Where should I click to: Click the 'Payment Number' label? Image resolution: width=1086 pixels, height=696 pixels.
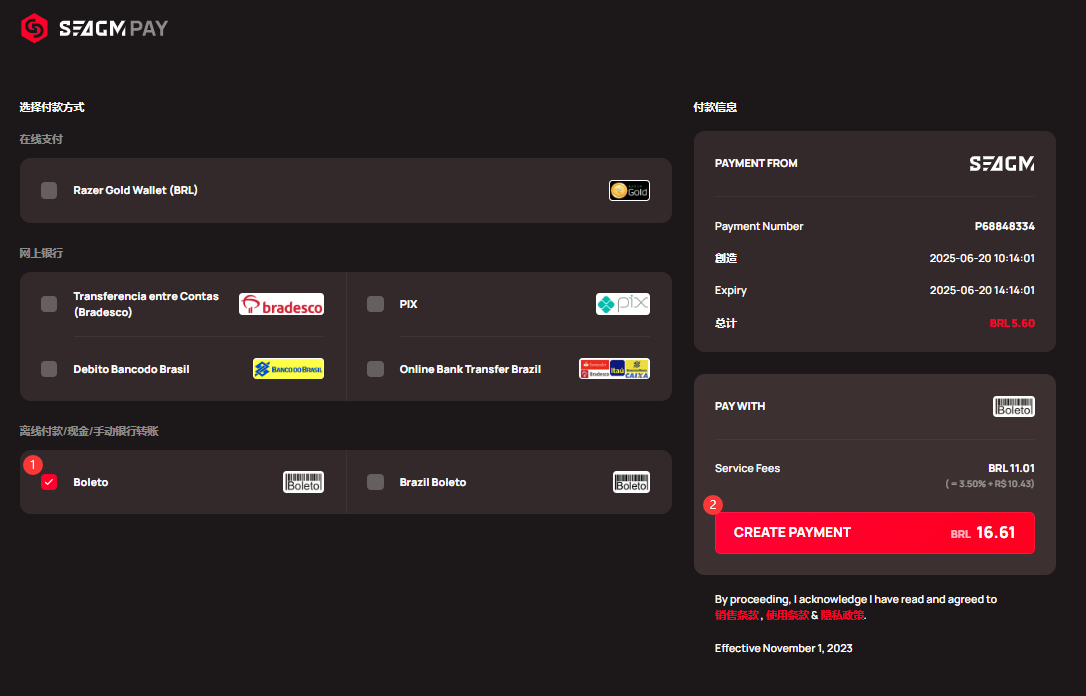(x=759, y=226)
